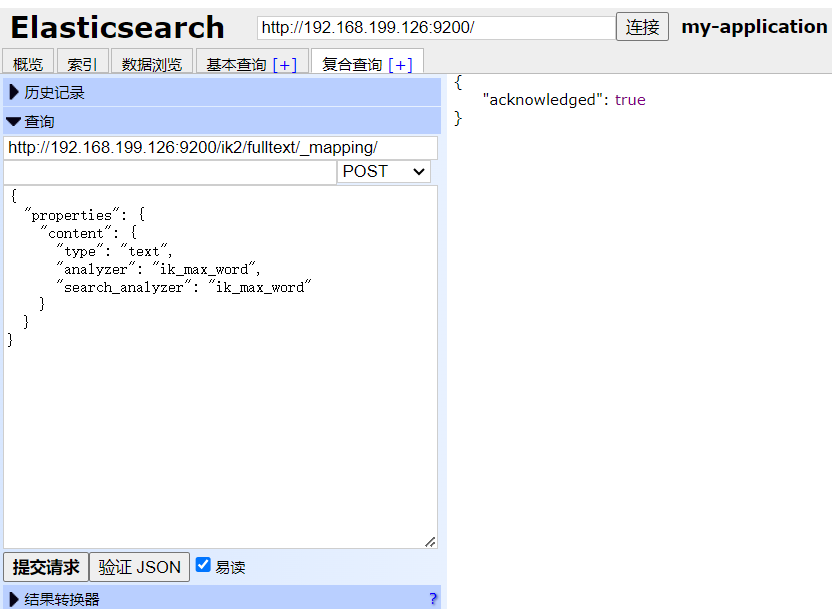Open the ? help for 结果转换器

click(x=433, y=598)
